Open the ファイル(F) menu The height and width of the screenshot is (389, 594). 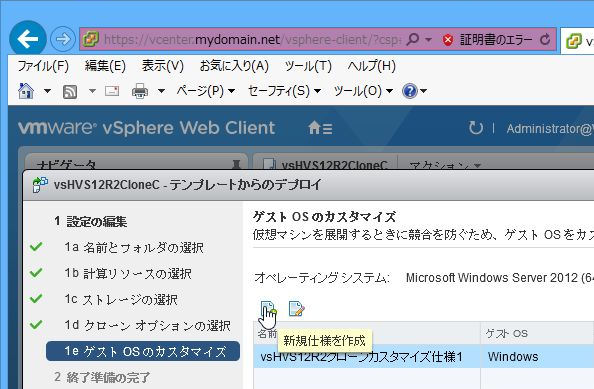coord(43,66)
